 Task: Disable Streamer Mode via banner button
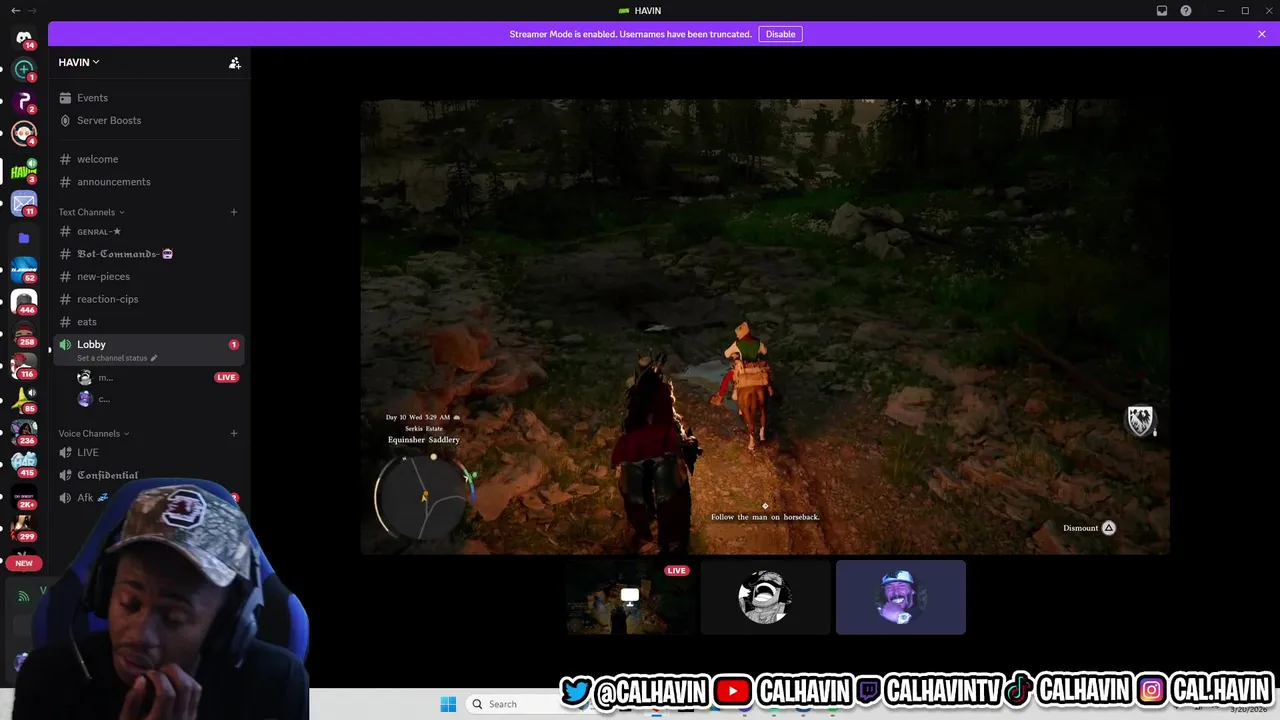tap(780, 34)
